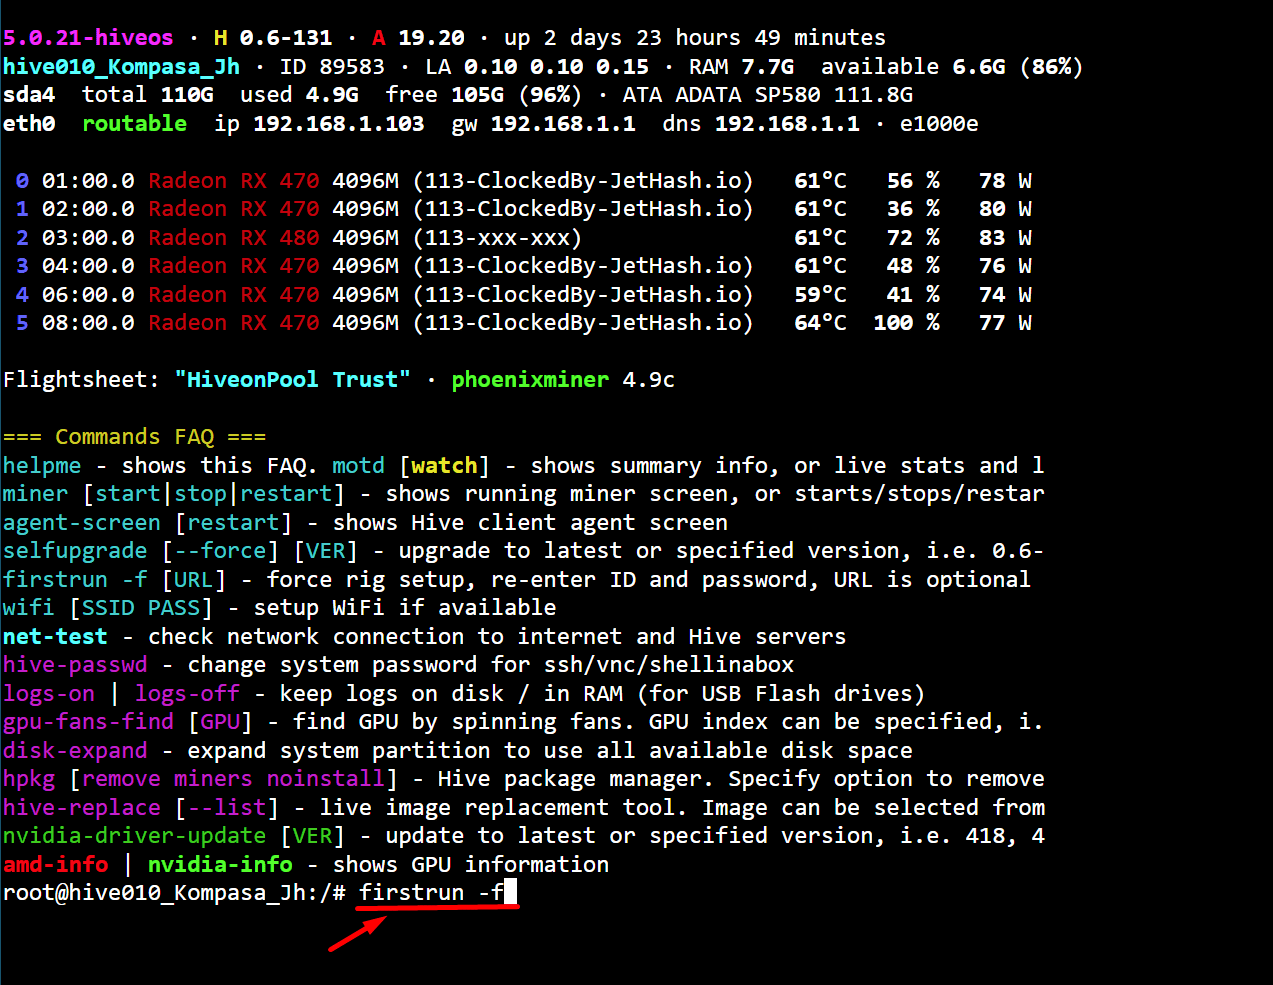Click the 'amd-info' command in red
Viewport: 1273px width, 985px height.
[55, 864]
